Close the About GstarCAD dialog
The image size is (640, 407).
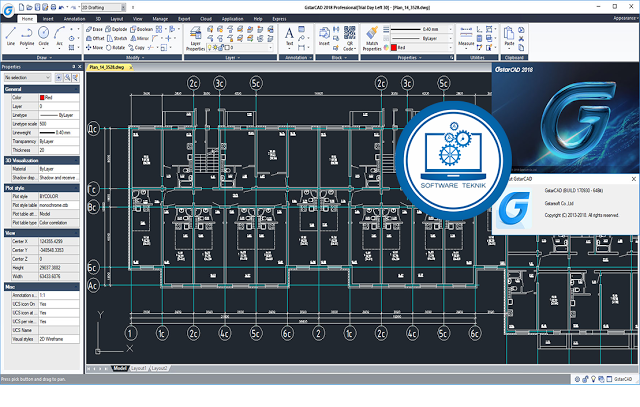point(633,179)
